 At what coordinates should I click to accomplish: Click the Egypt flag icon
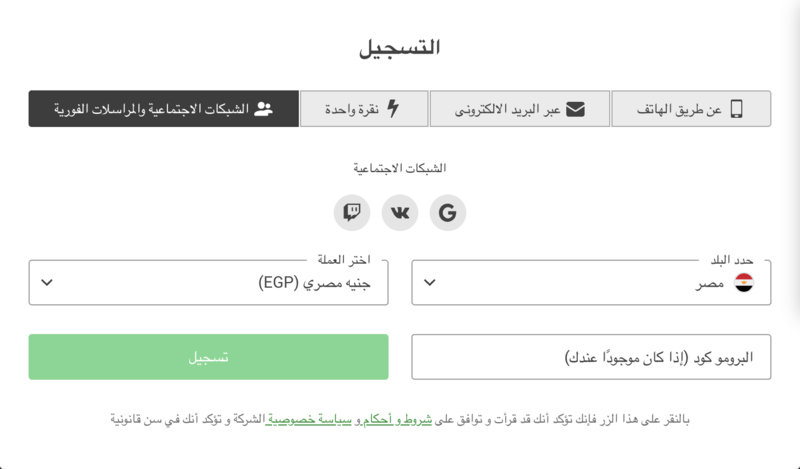[744, 283]
